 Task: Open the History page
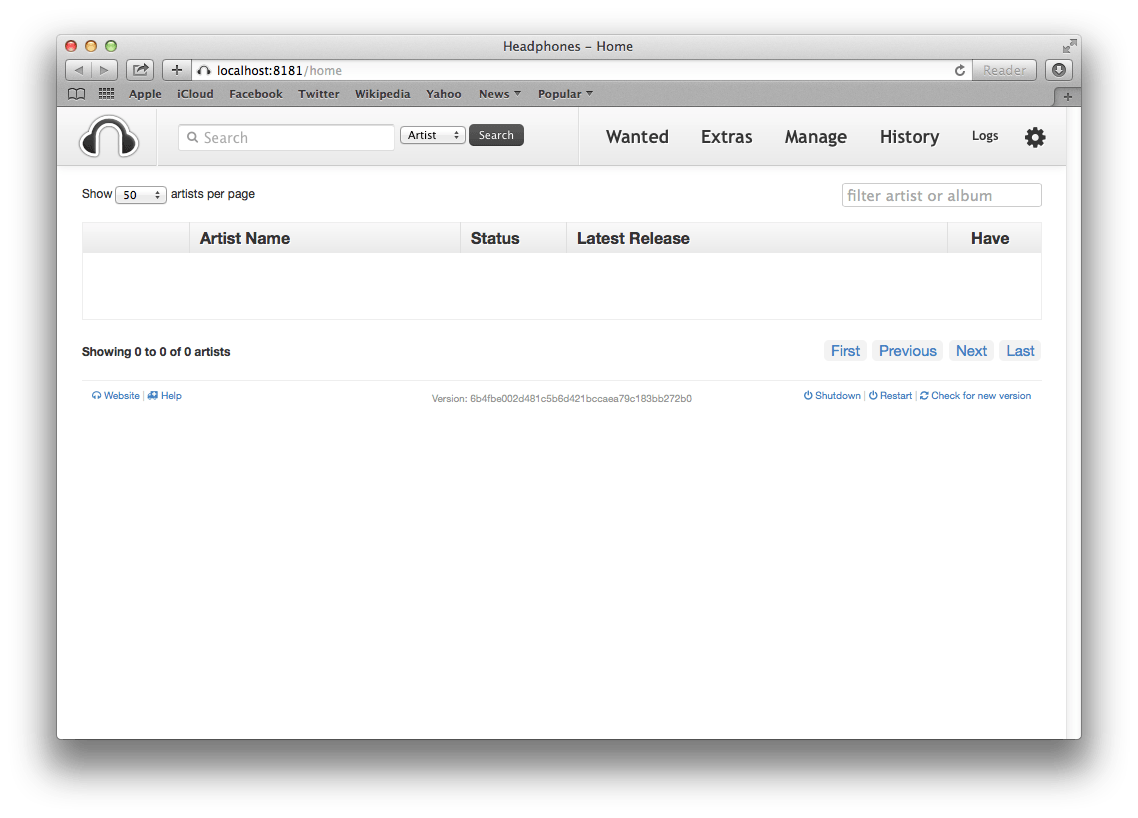click(x=909, y=137)
